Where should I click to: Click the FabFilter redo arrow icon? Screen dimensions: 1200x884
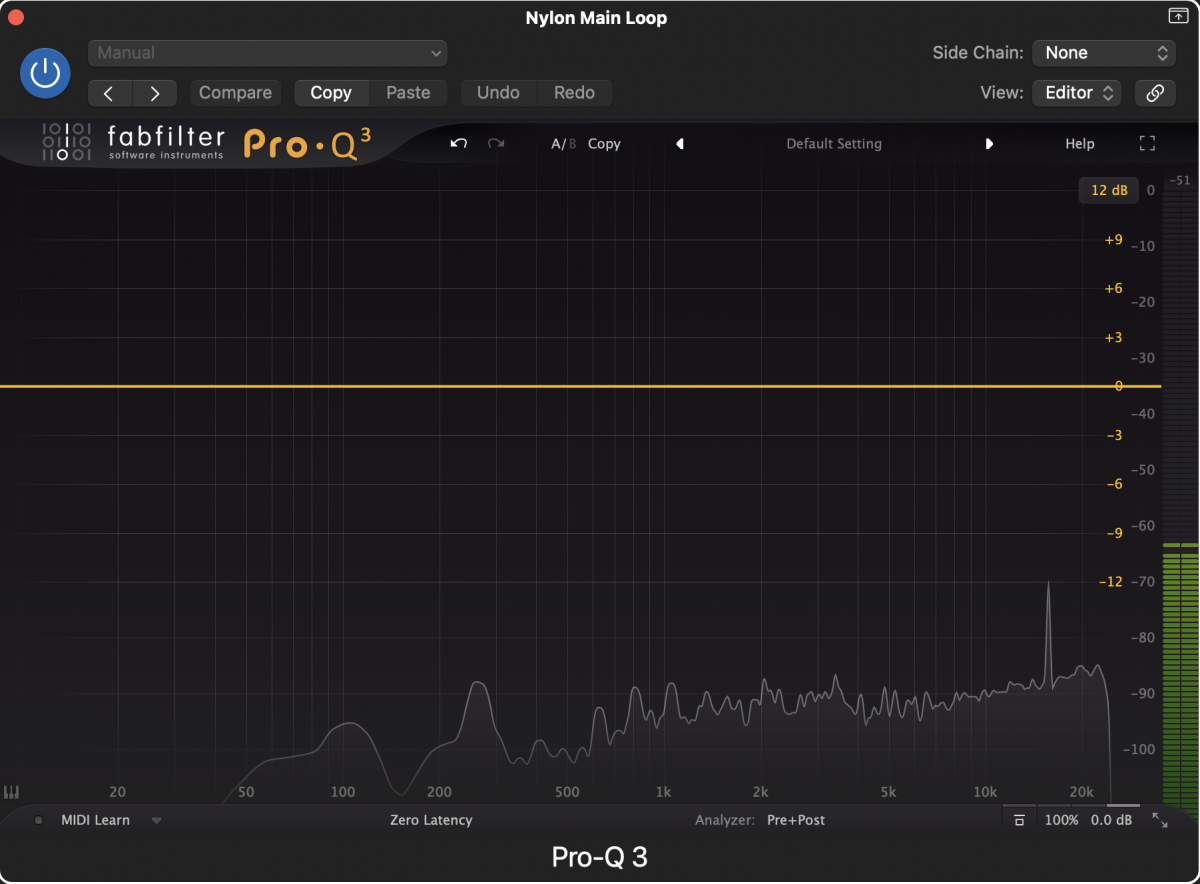point(496,143)
